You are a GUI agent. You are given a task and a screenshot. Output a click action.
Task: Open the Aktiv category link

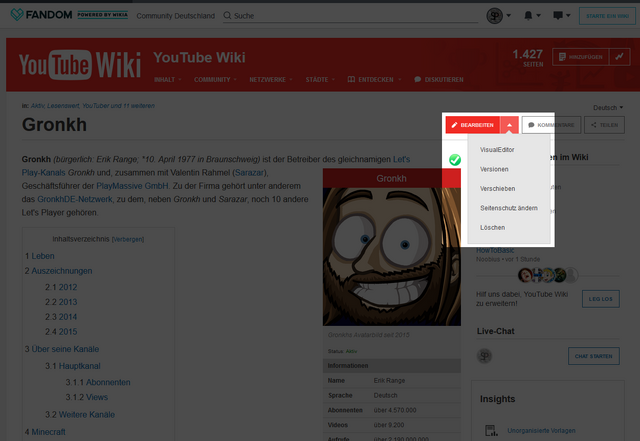(x=37, y=106)
